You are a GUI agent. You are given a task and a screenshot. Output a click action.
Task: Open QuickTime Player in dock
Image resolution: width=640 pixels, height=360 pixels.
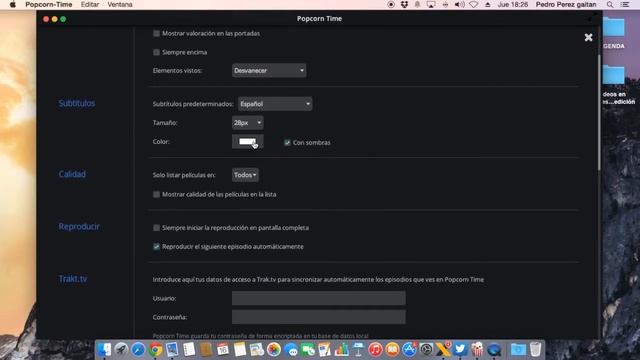click(x=494, y=350)
